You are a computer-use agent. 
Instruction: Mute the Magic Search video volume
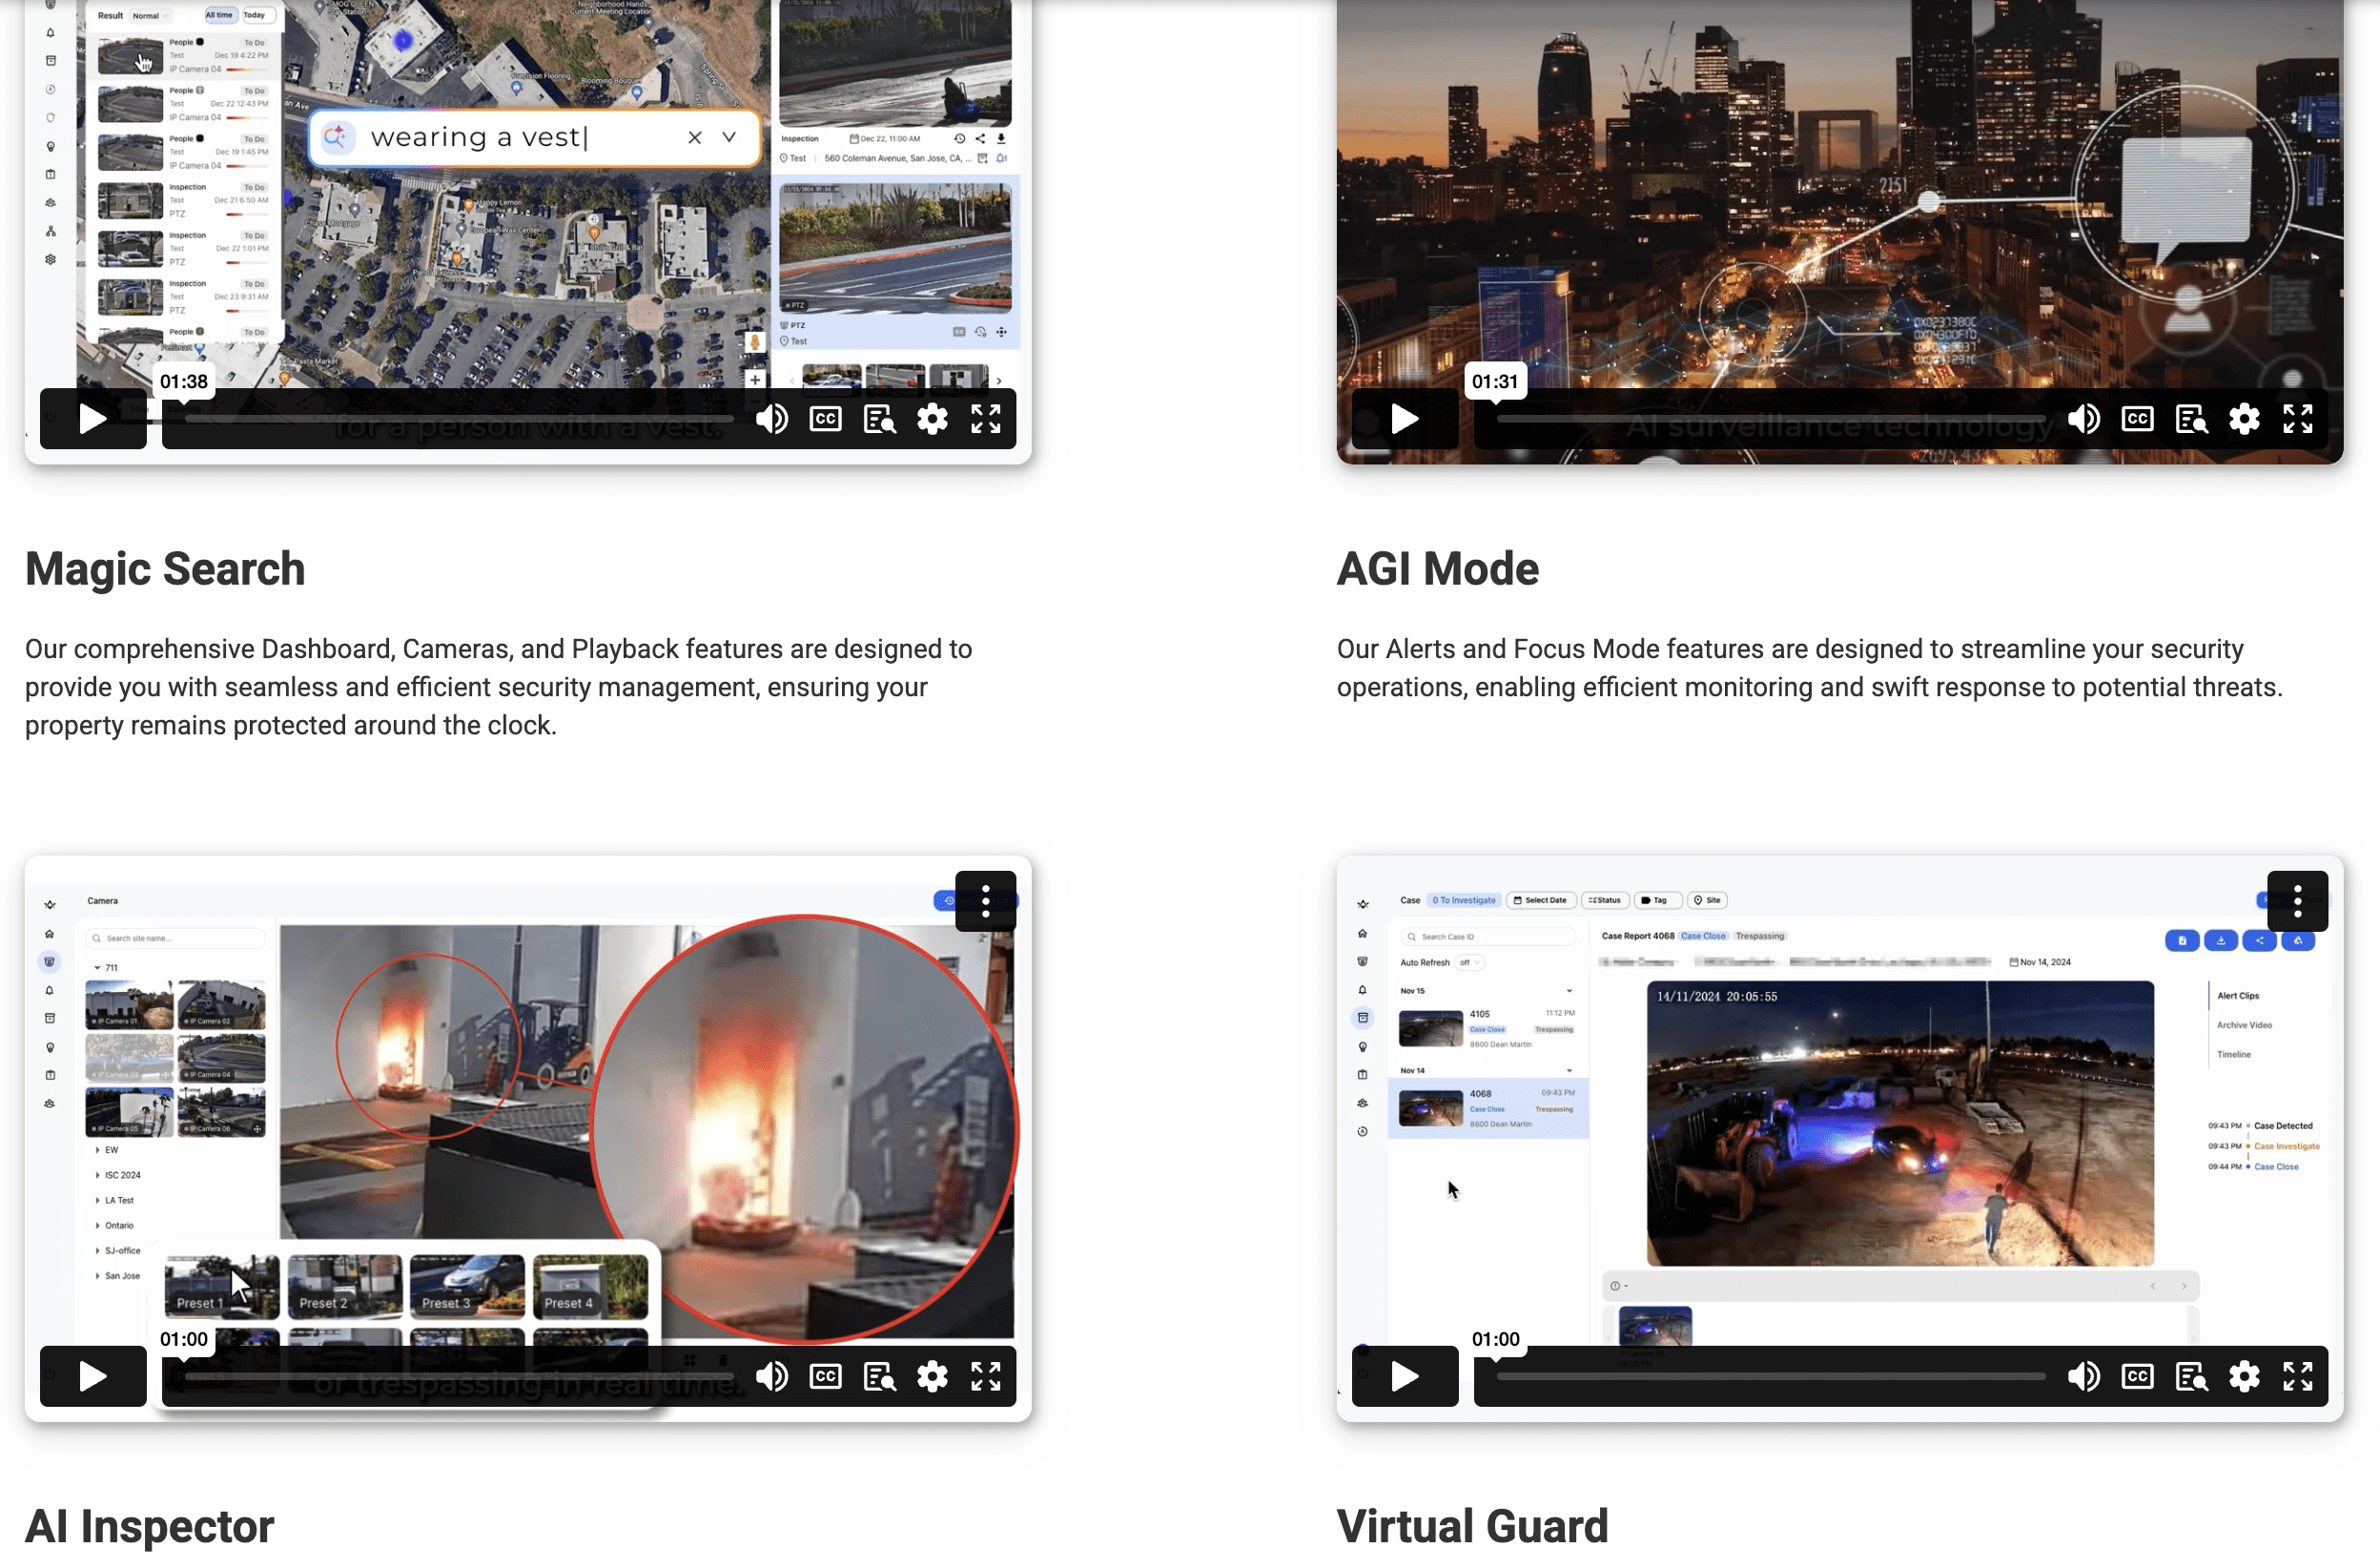click(x=771, y=419)
